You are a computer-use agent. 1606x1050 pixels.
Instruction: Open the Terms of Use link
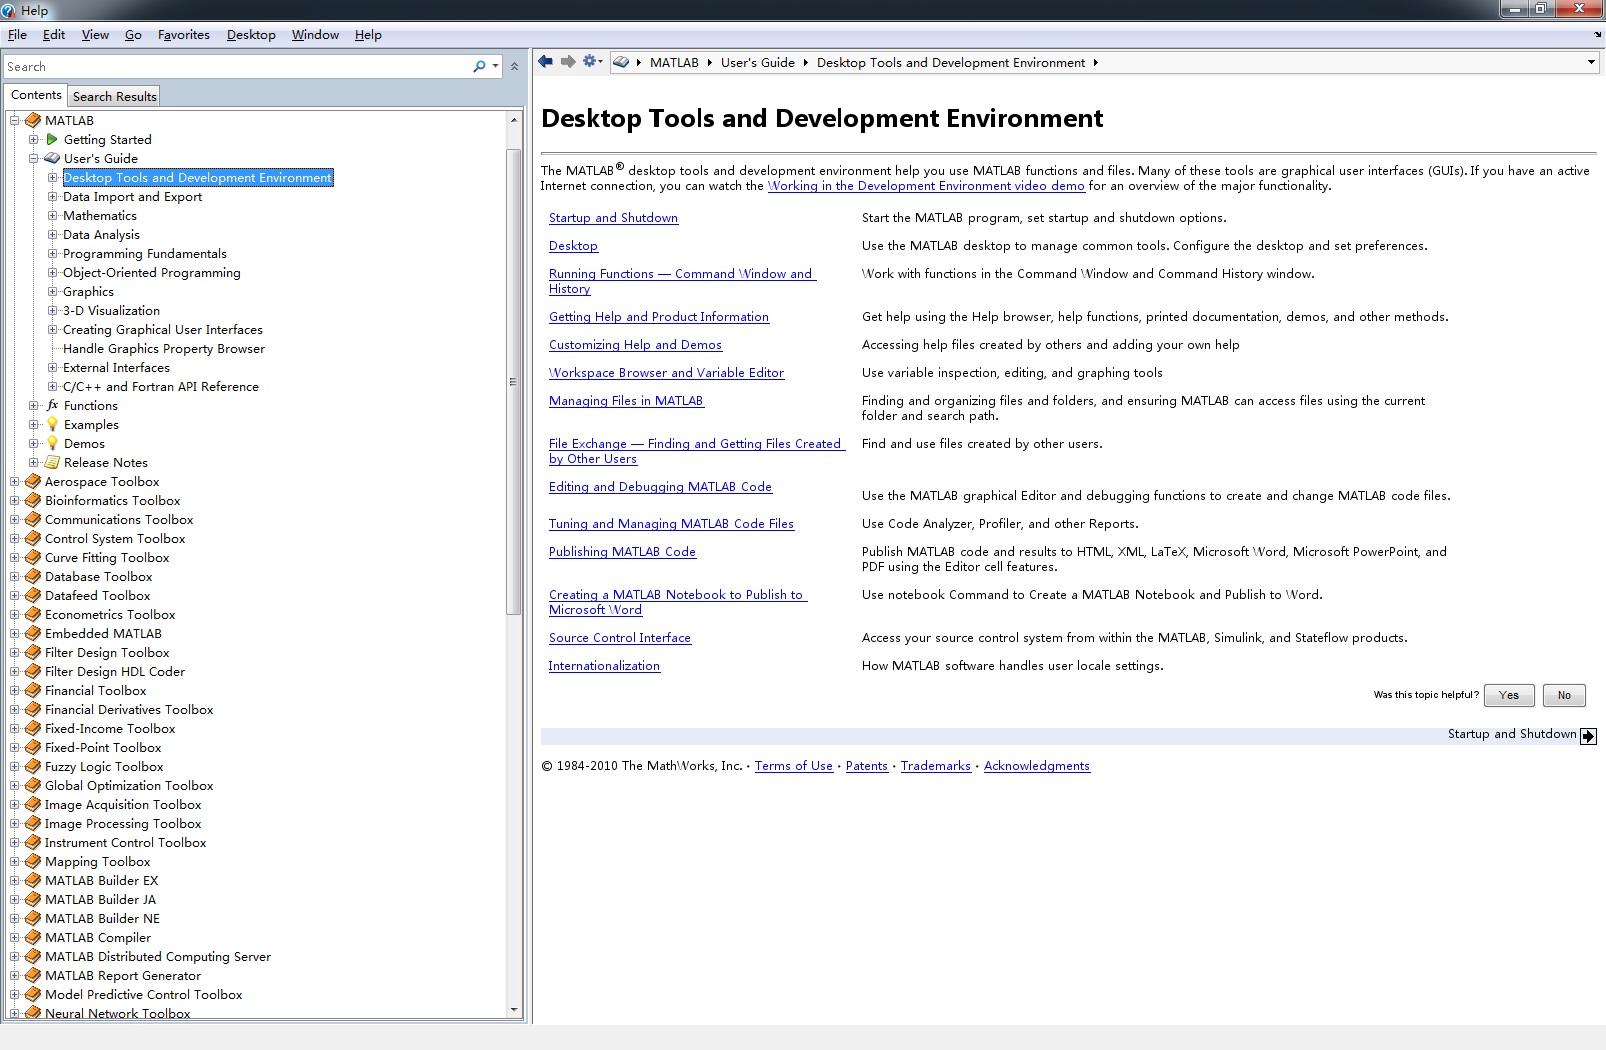793,765
